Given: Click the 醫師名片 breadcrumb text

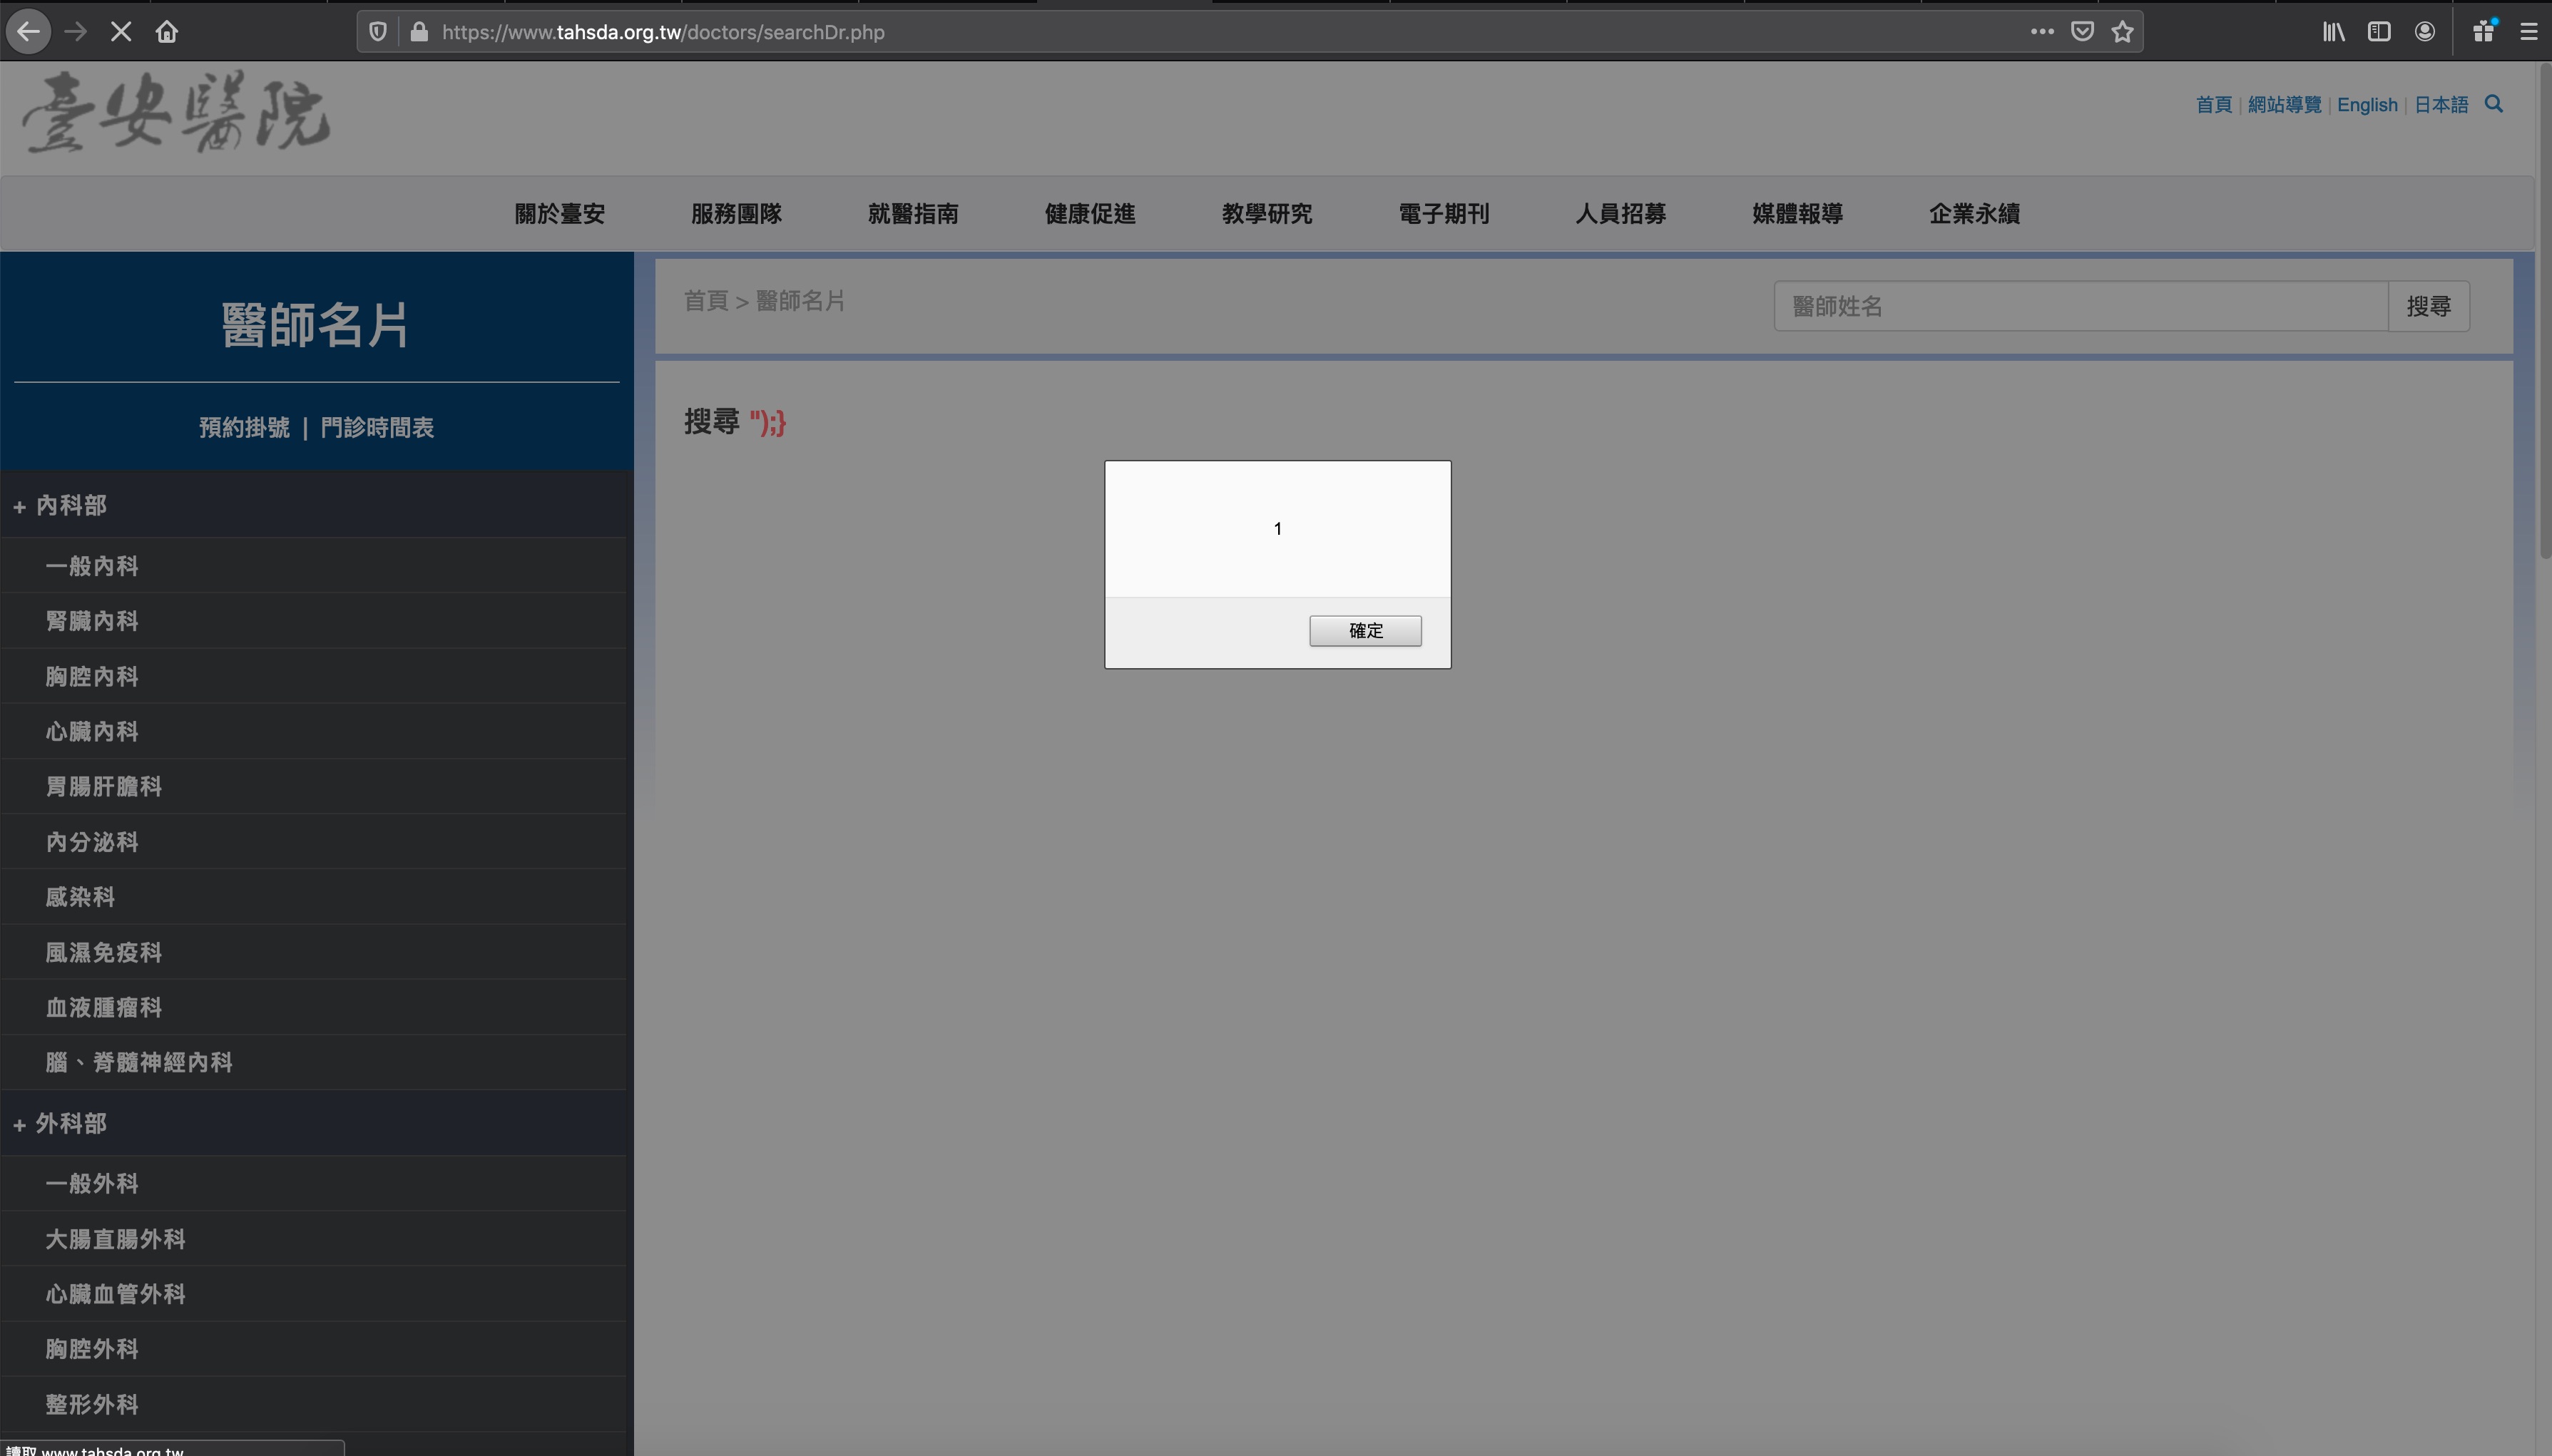Looking at the screenshot, I should pyautogui.click(x=801, y=301).
